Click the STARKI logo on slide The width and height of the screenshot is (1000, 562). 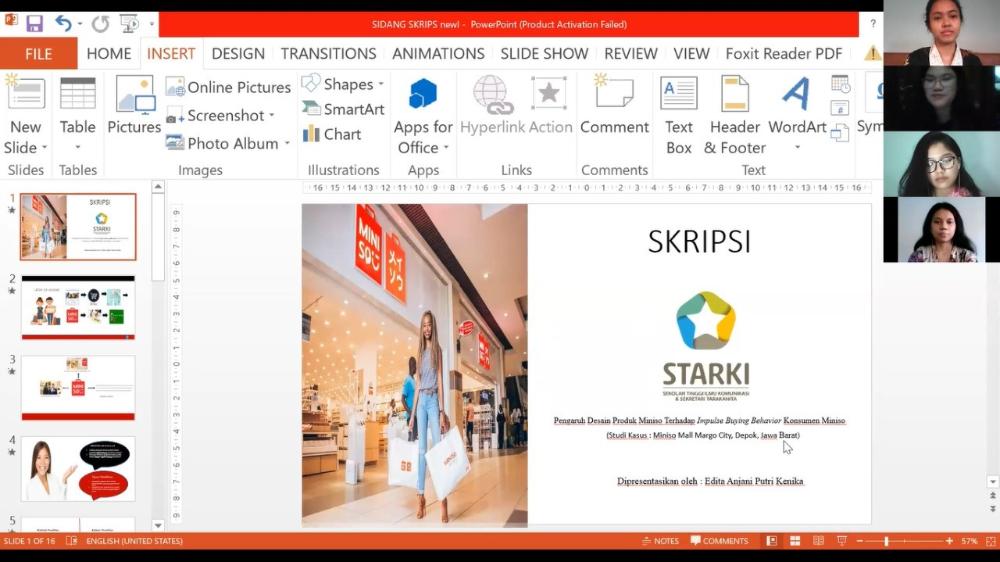pos(705,346)
